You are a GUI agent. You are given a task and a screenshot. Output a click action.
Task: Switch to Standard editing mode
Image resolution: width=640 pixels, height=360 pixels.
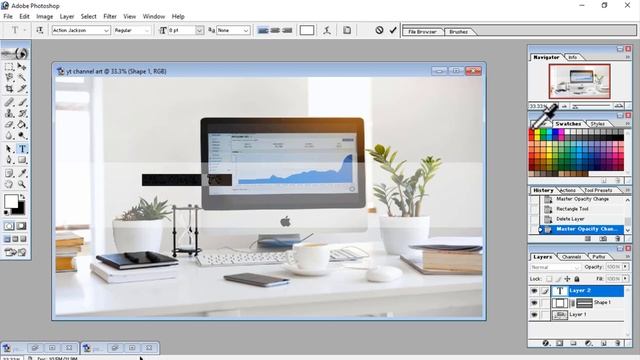tap(9, 226)
